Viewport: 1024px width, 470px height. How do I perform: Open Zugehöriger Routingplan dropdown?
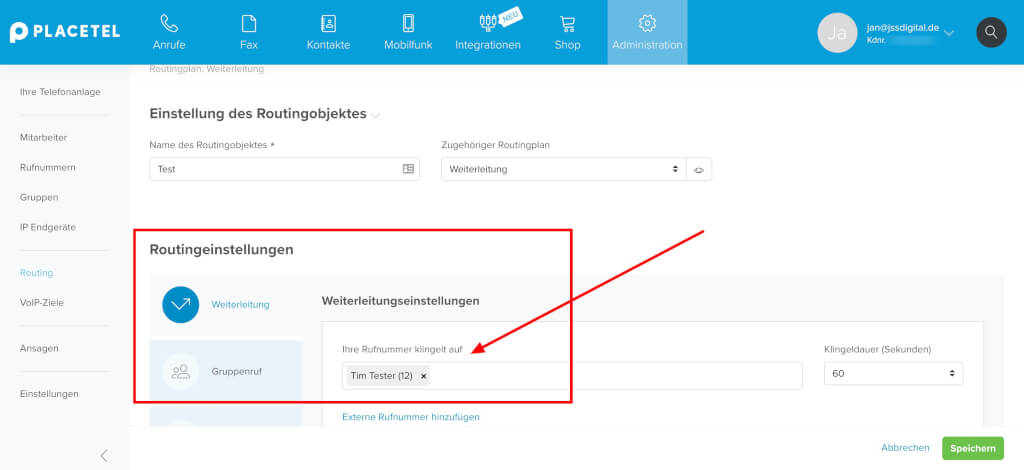pyautogui.click(x=564, y=169)
